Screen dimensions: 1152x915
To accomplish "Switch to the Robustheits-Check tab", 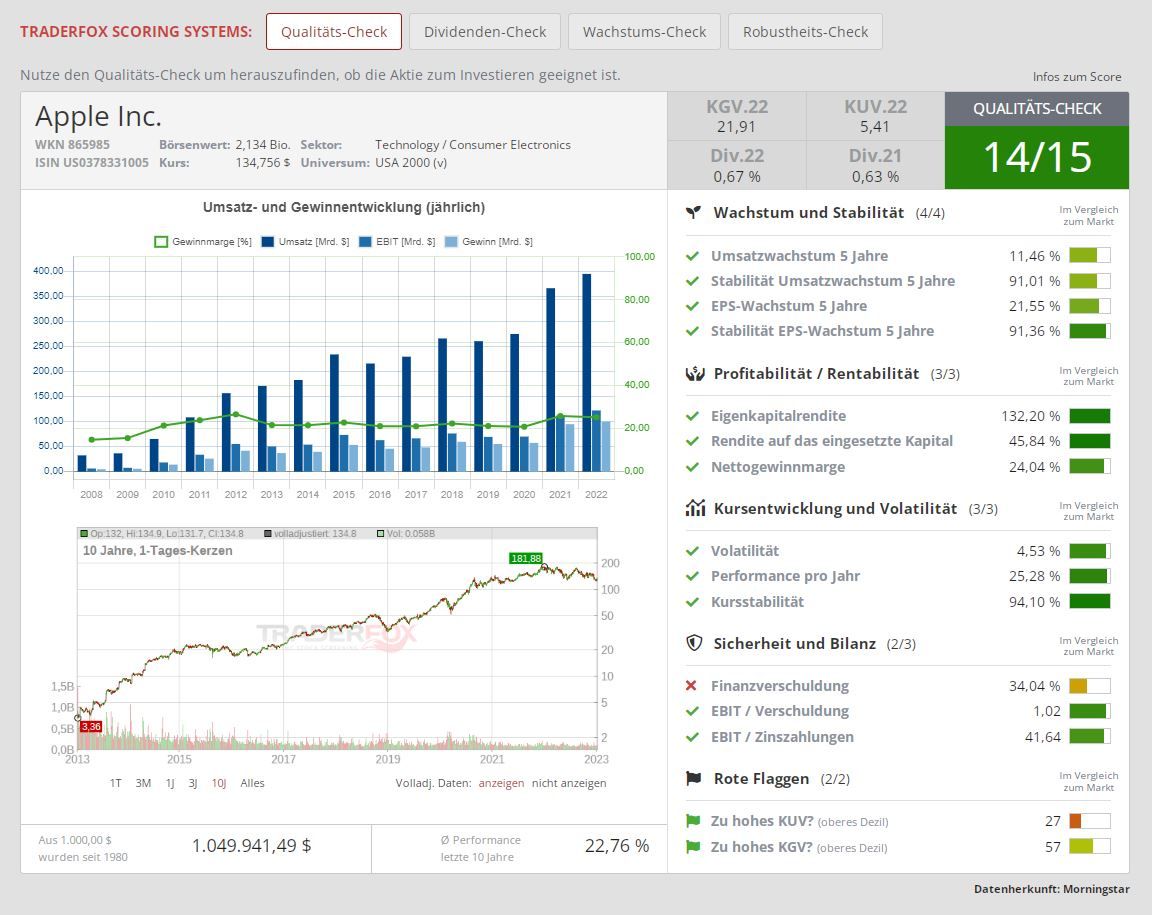I will coord(805,32).
